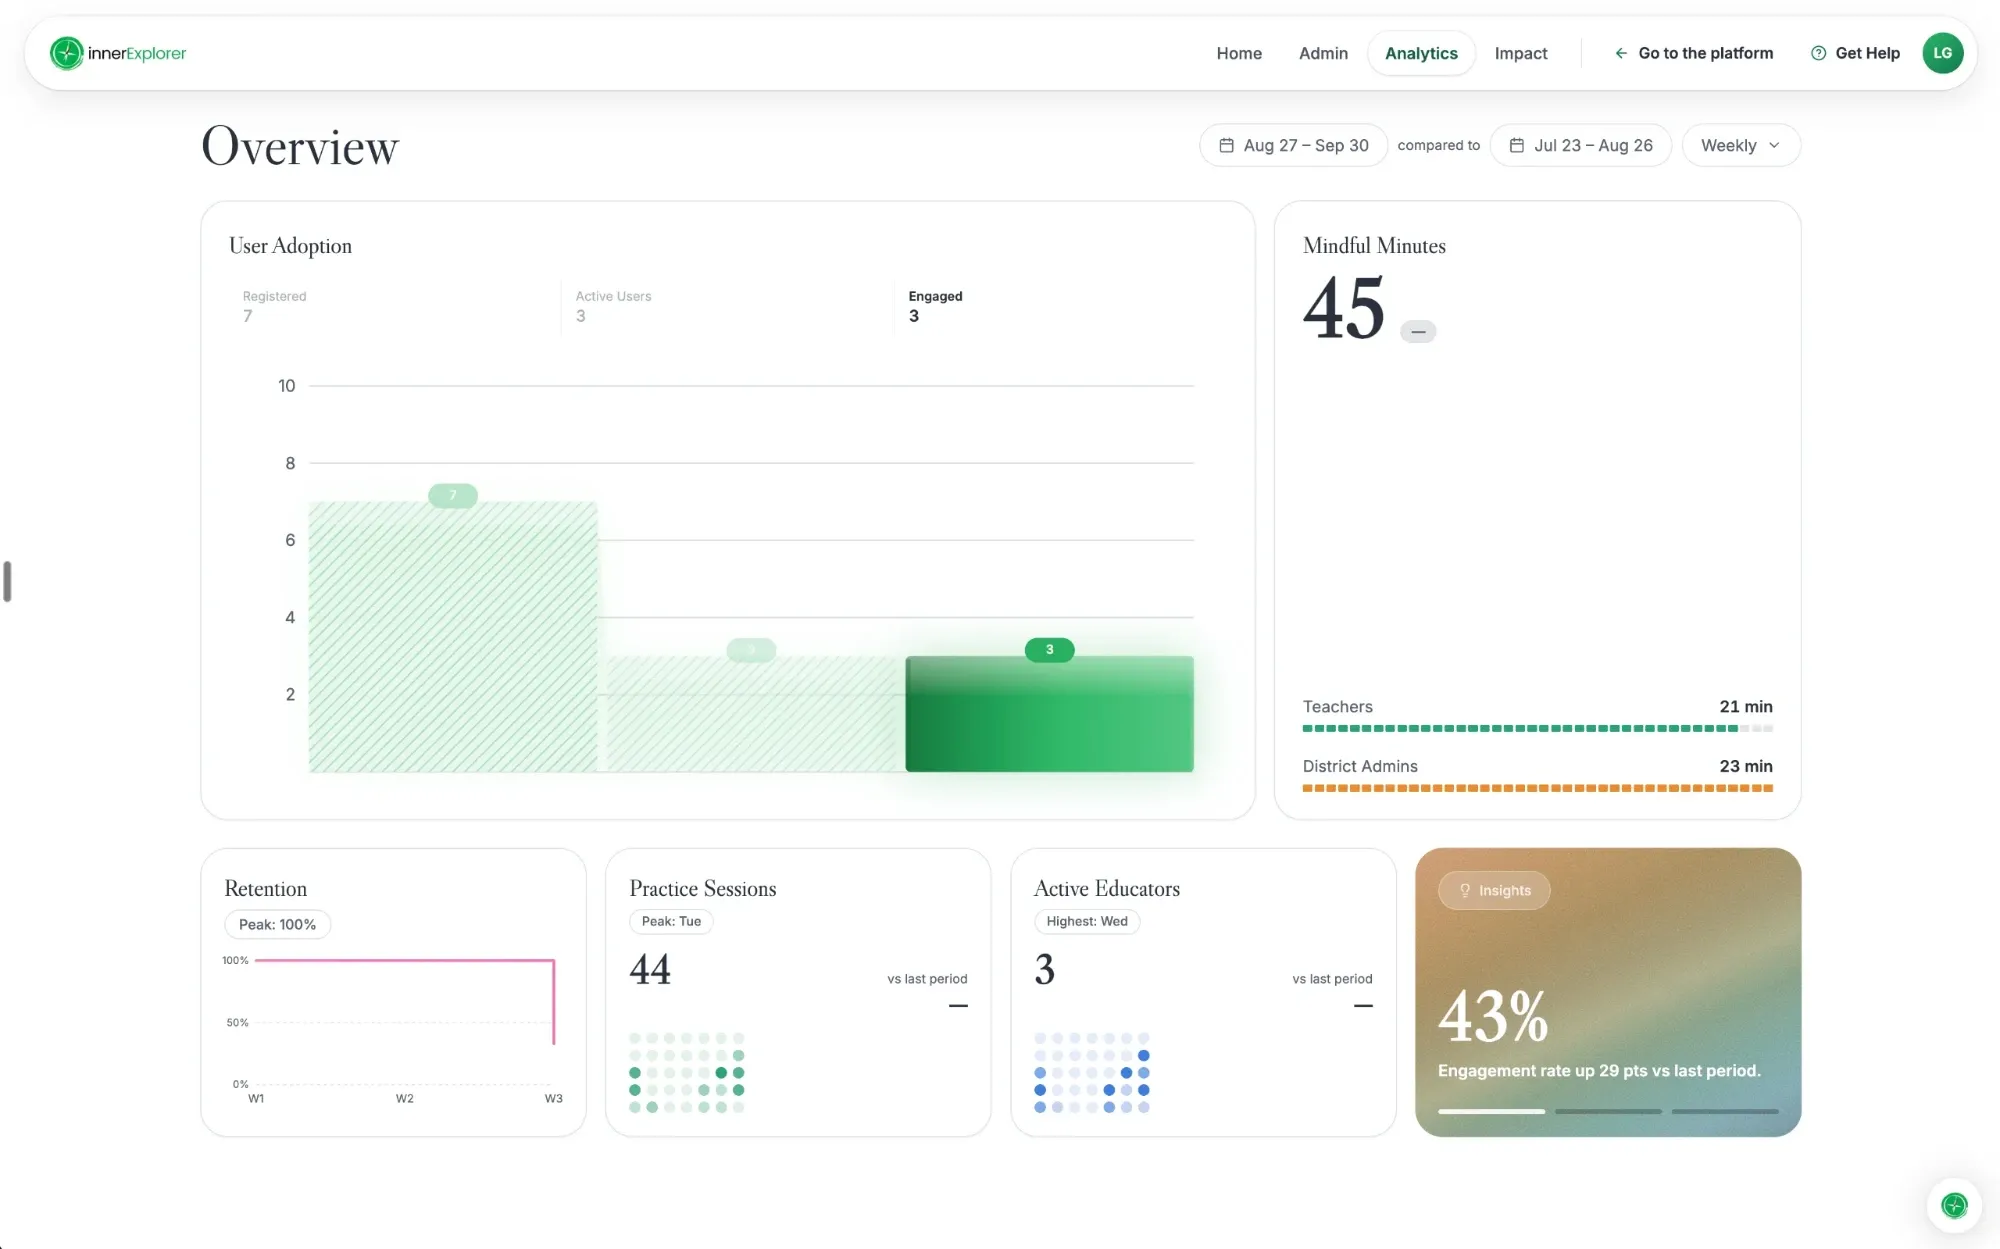
Task: Select the Engaged metric tab
Action: (1060, 306)
